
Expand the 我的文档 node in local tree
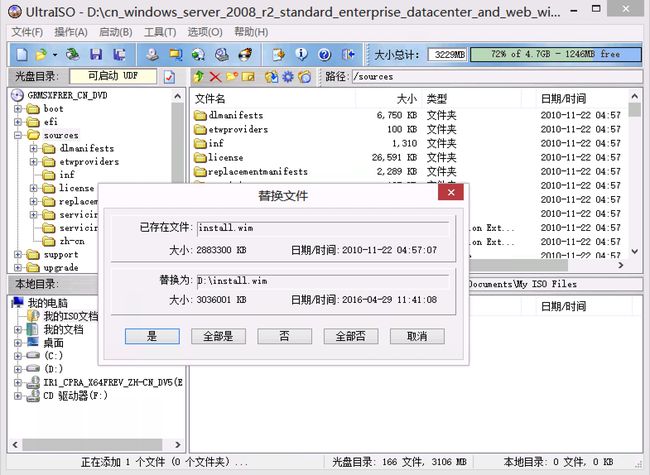[x=18, y=330]
